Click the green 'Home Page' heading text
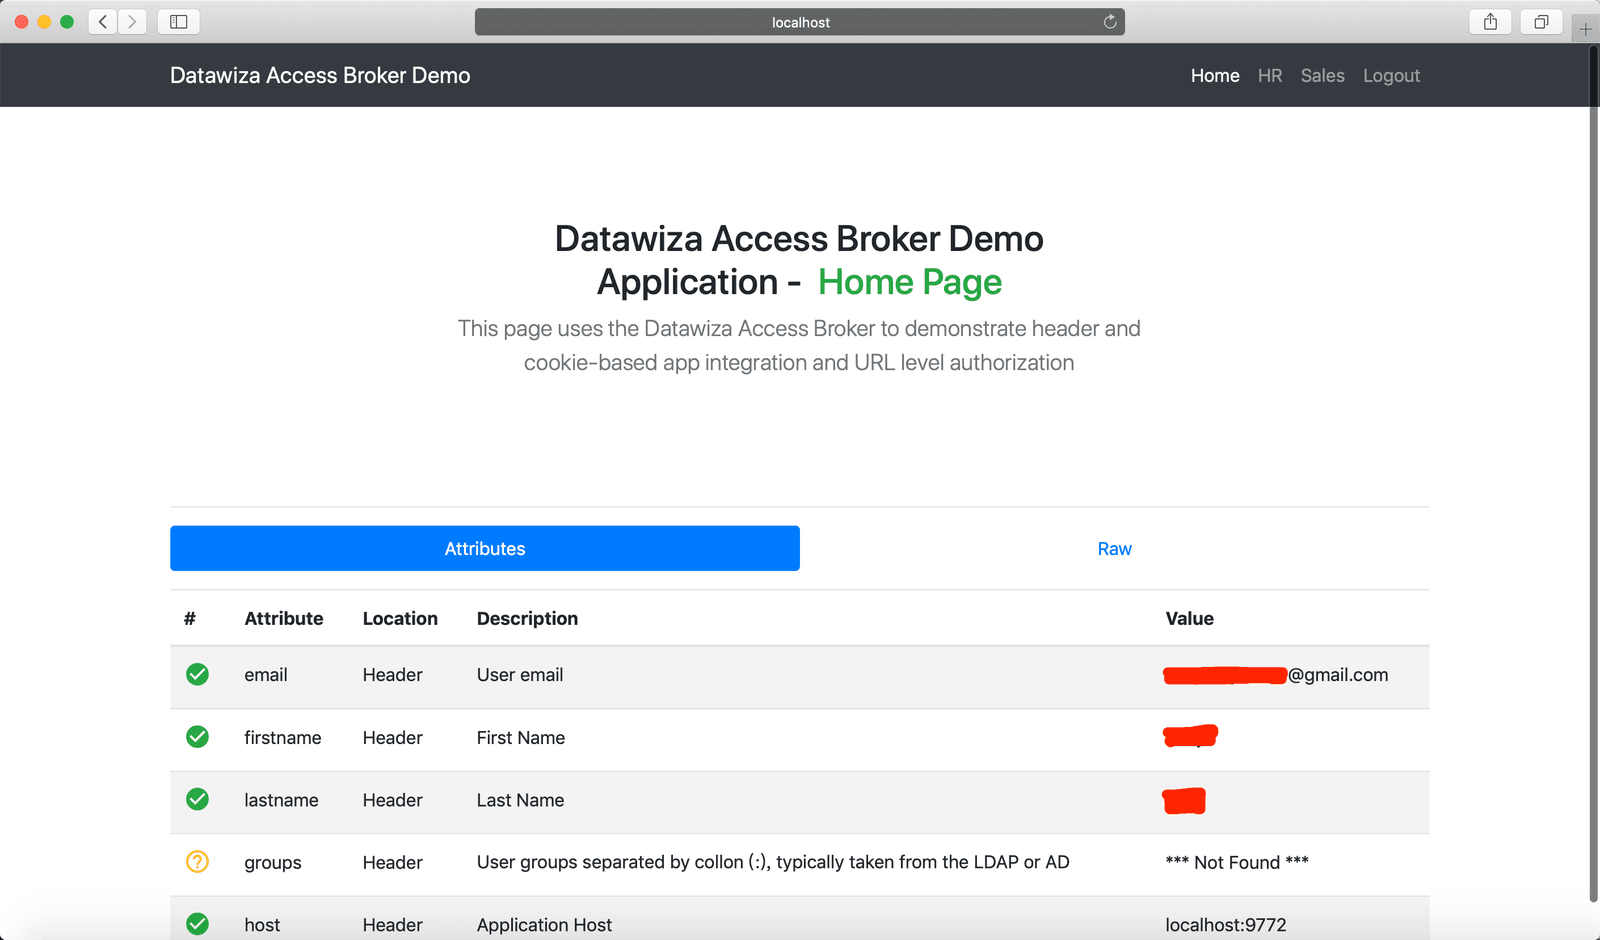 coord(910,282)
